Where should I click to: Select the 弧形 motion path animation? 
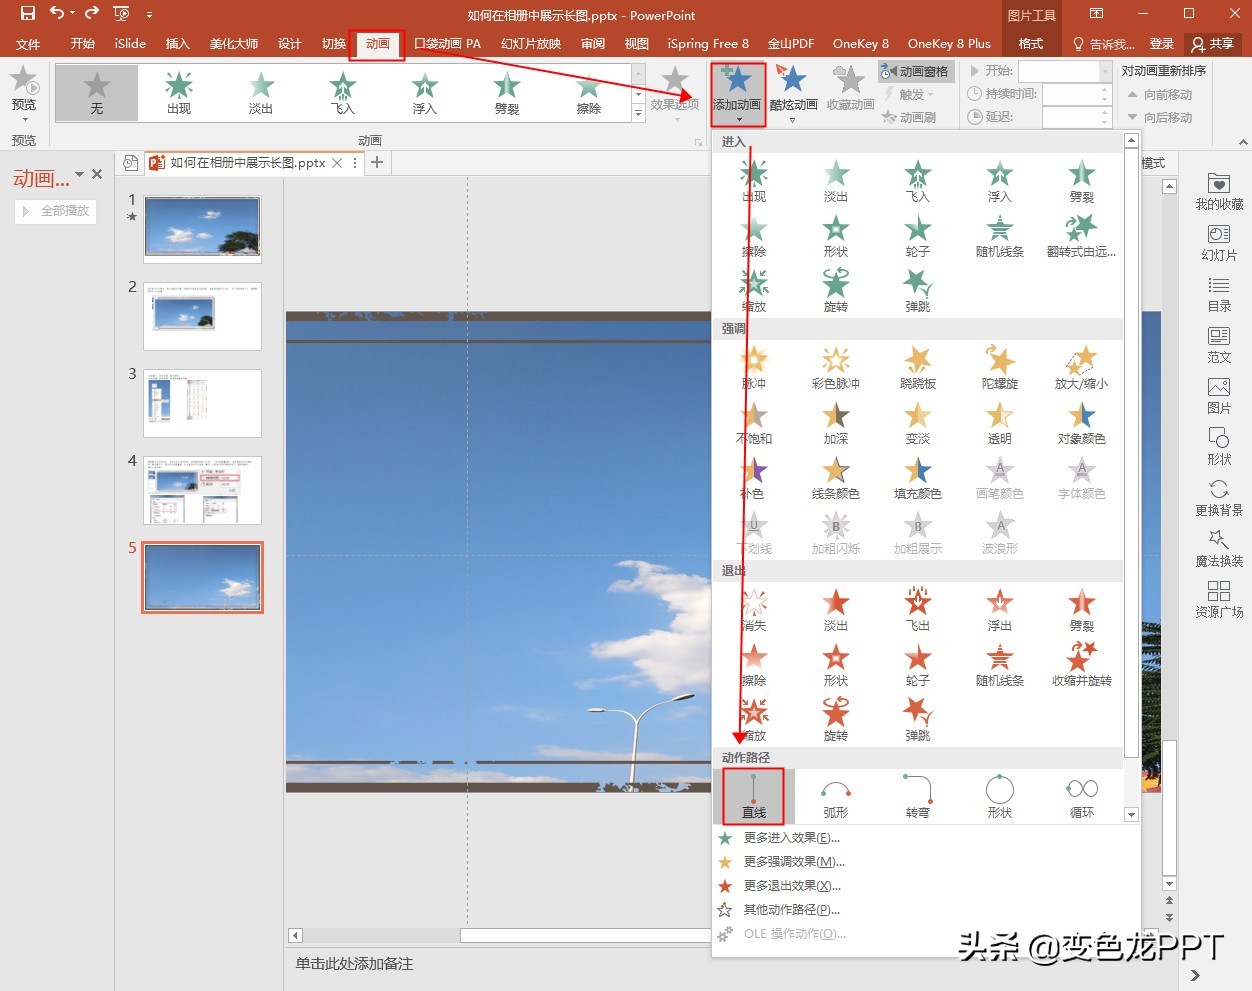[836, 796]
